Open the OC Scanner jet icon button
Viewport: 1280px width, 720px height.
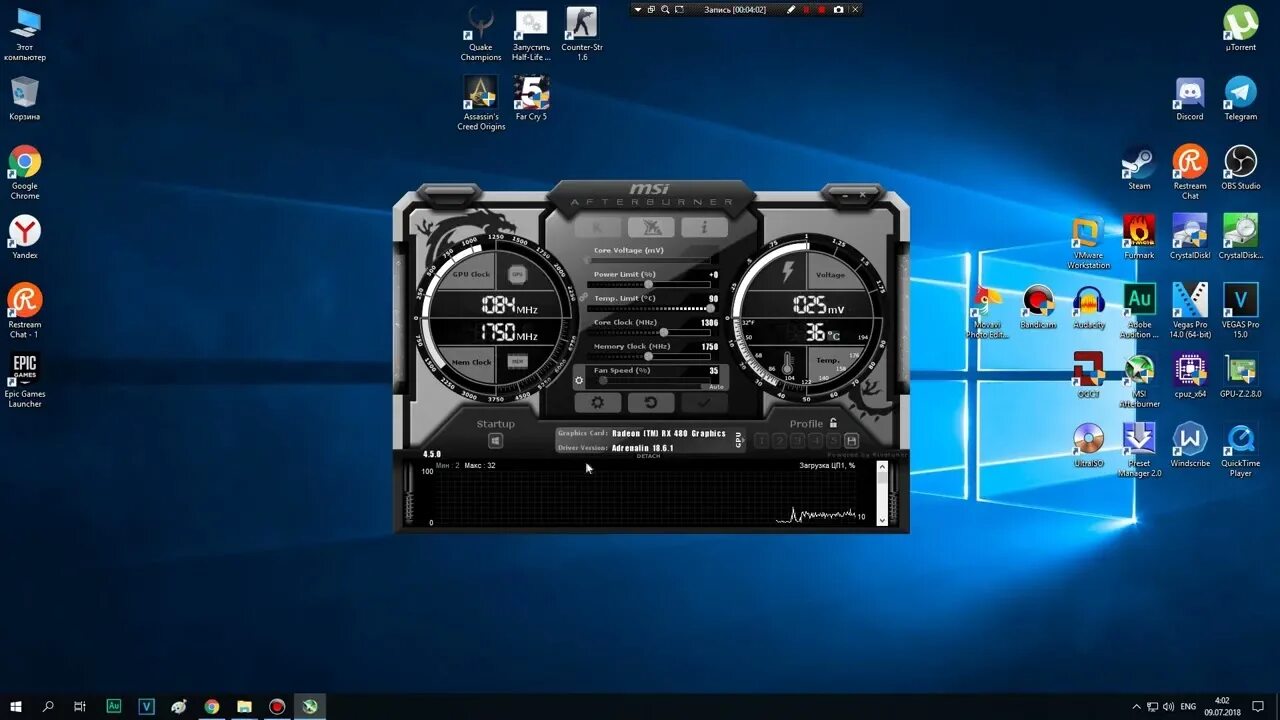point(651,227)
